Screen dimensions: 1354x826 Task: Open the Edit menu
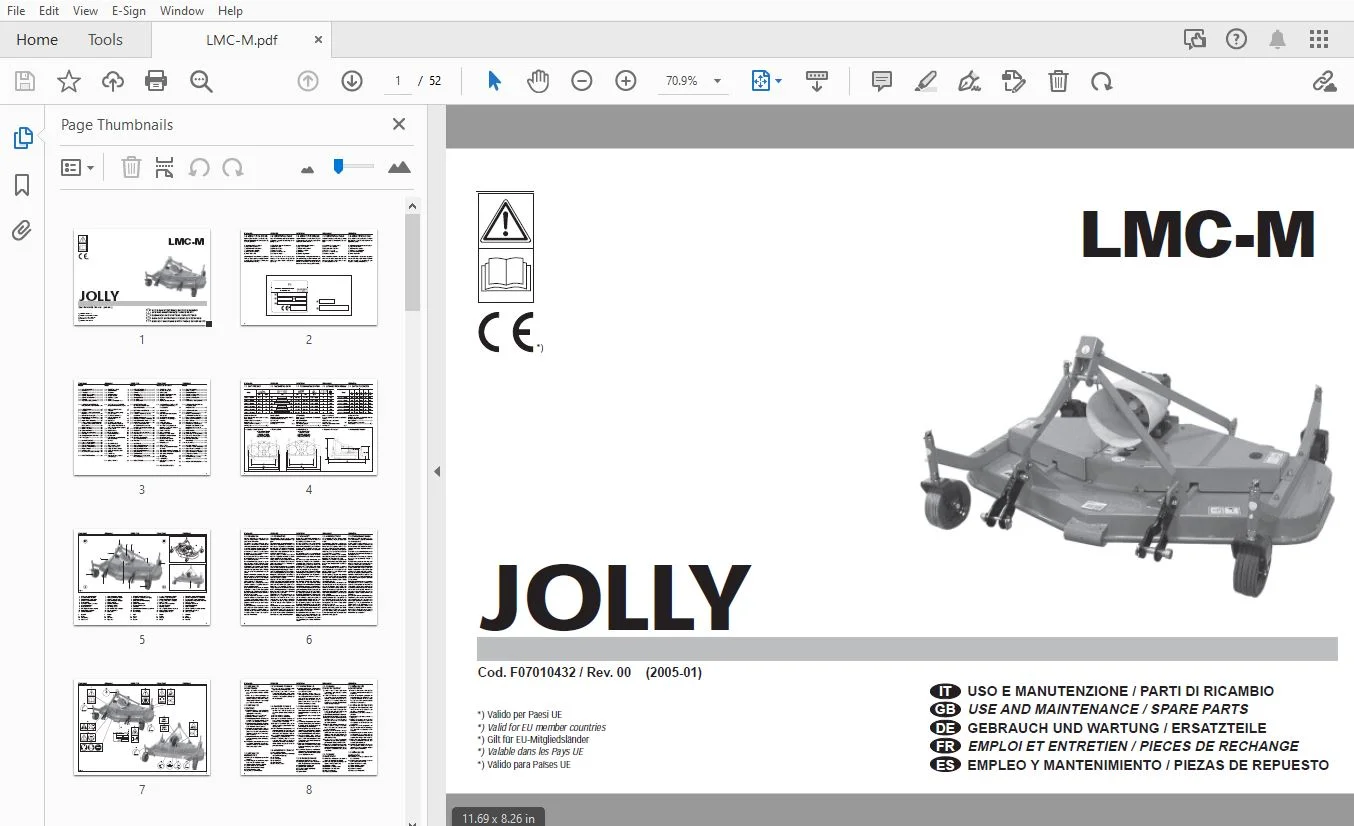(x=49, y=10)
